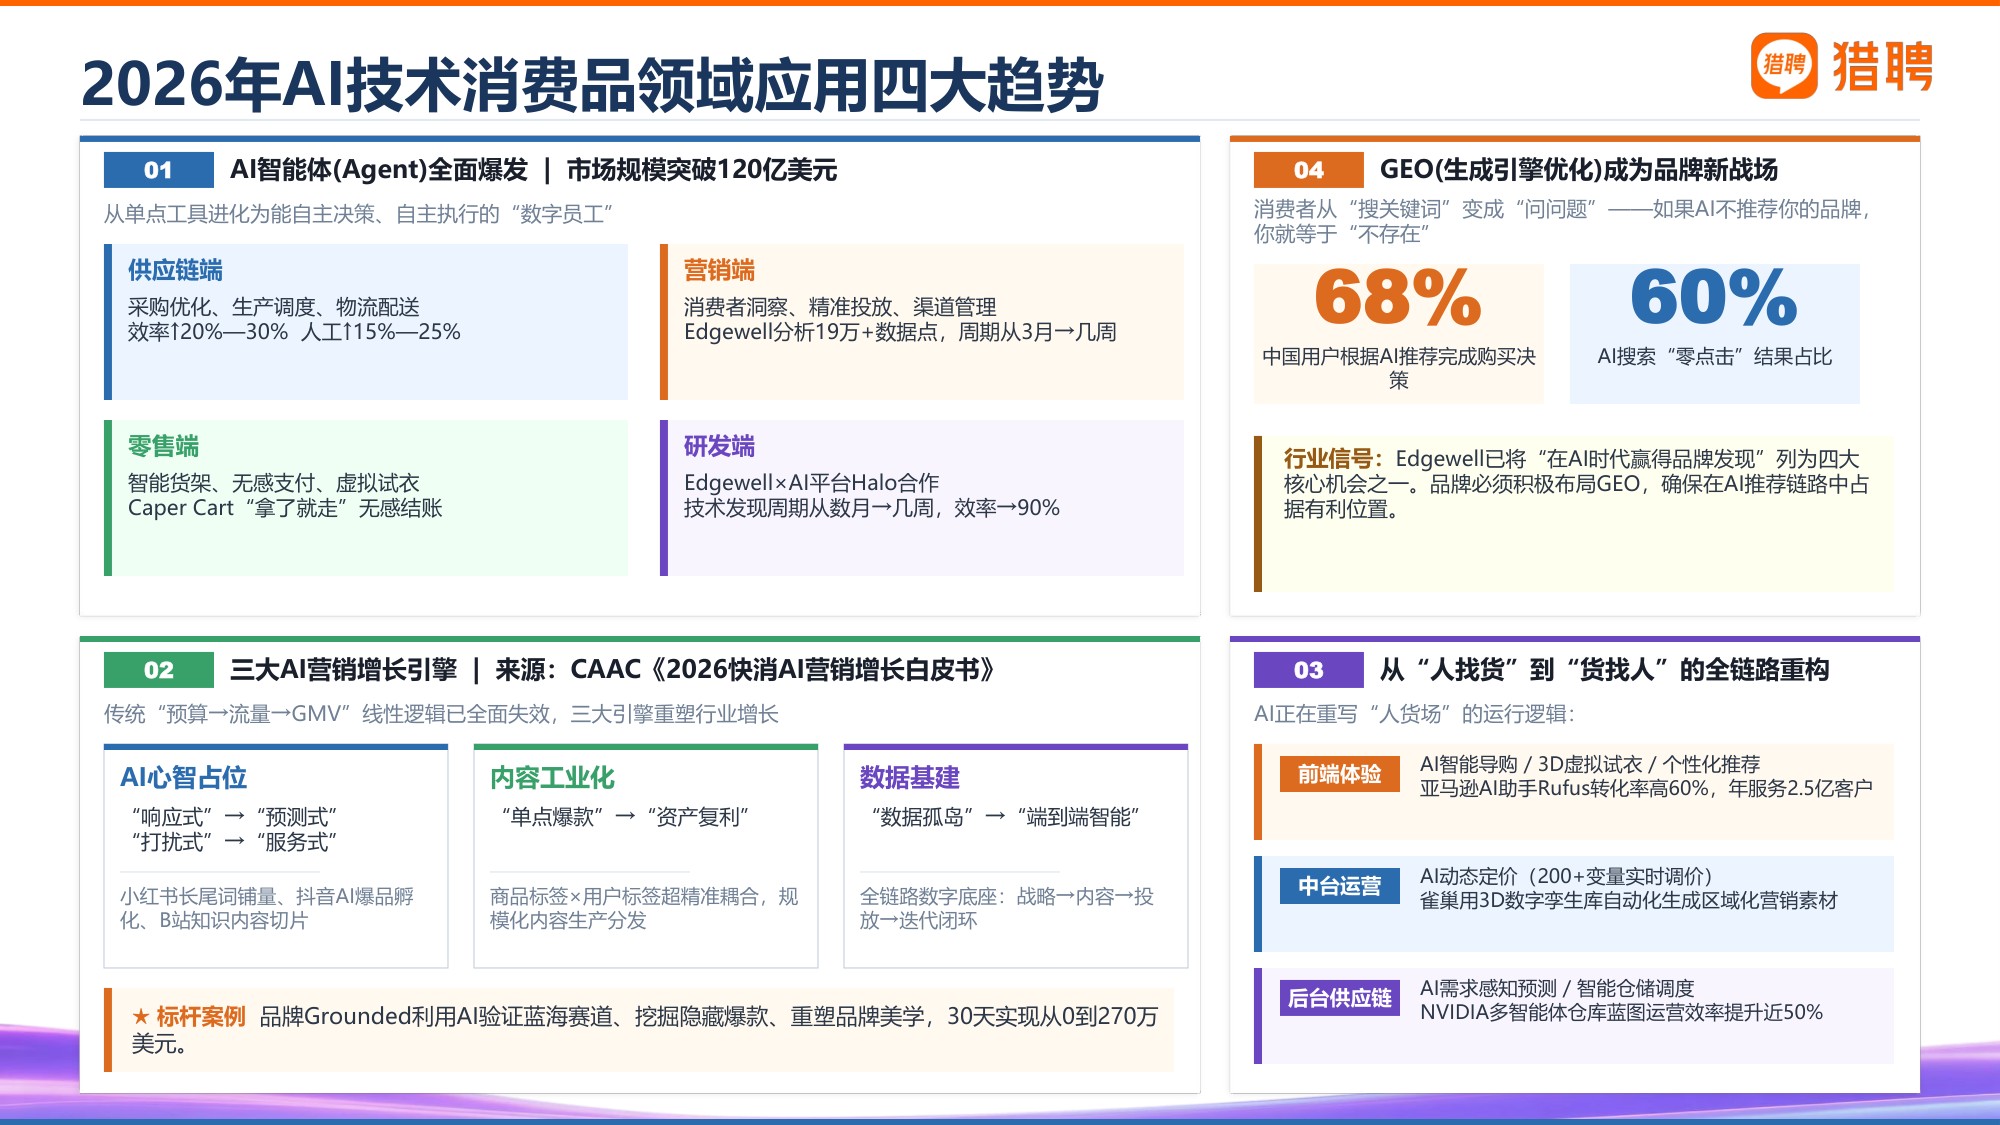The image size is (2000, 1125).
Task: Click text AI智能导购 / 3D虚拟试衣 / 个性化推荐
Action: pos(1590,764)
